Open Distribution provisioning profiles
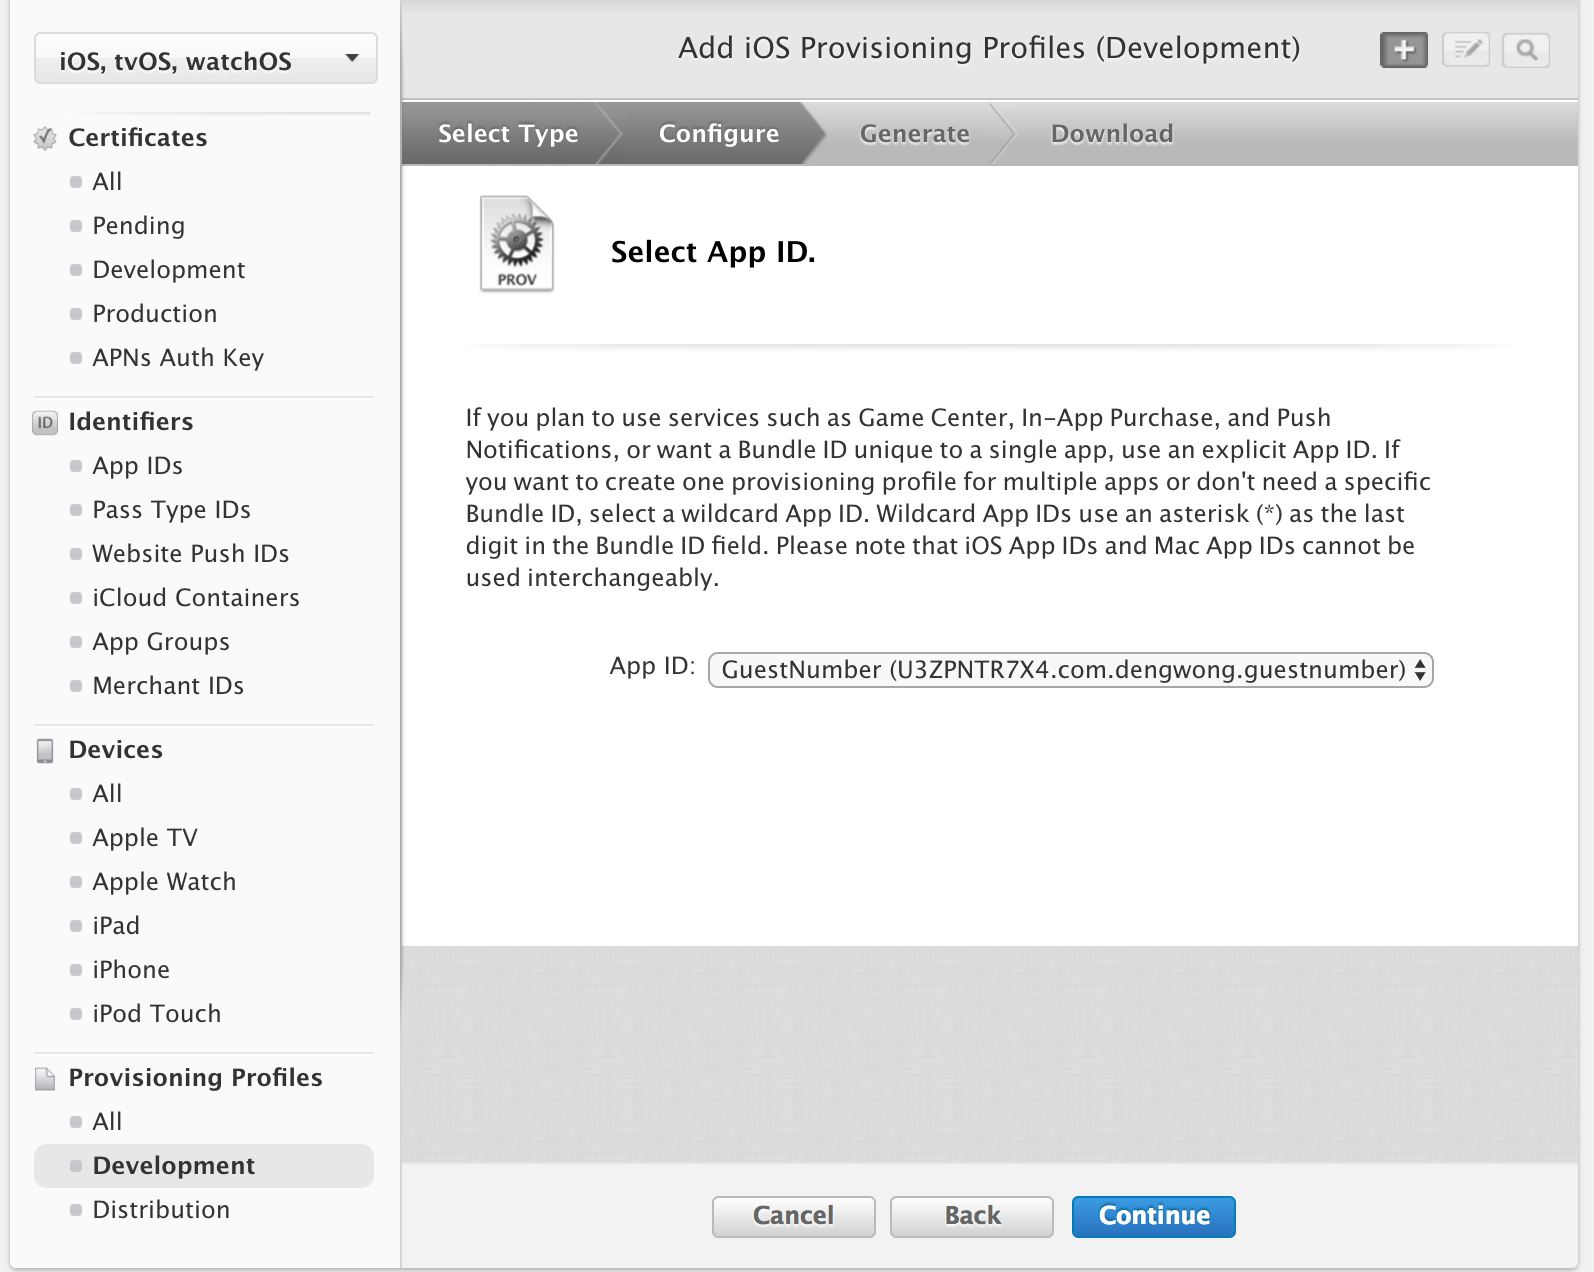Viewport: 1594px width, 1272px height. tap(161, 1210)
